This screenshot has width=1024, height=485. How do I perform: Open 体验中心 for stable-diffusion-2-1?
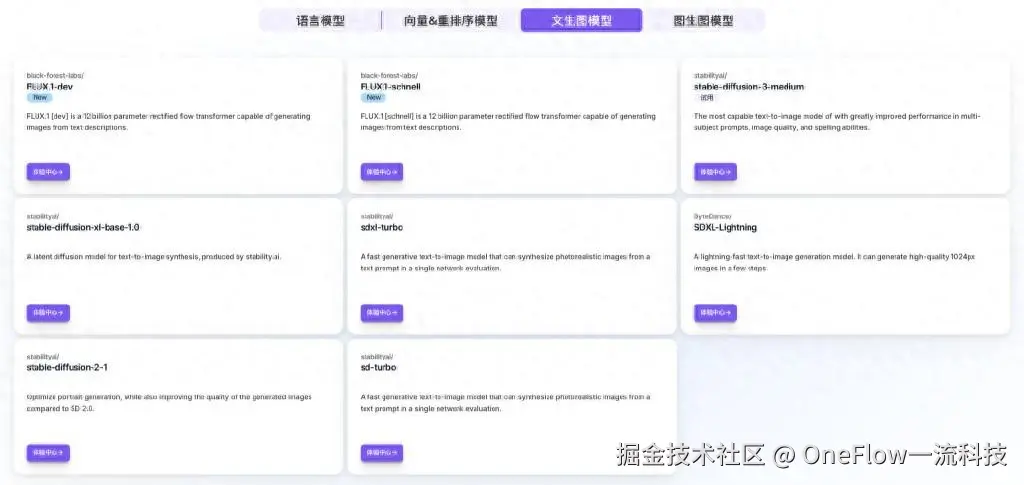48,453
